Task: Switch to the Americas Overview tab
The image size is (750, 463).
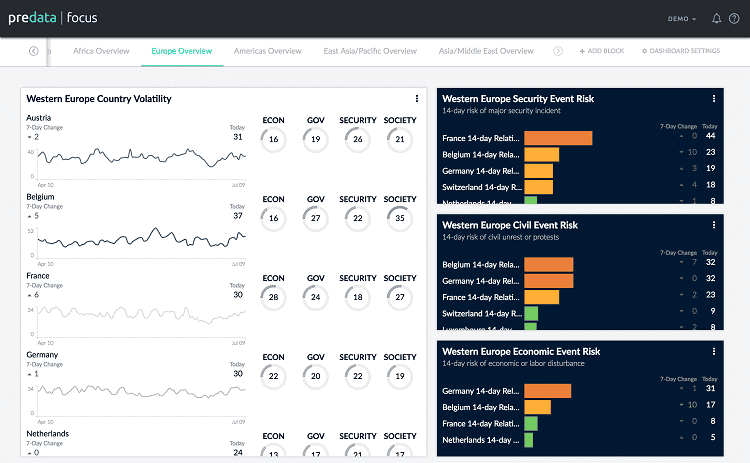Action: pos(267,51)
